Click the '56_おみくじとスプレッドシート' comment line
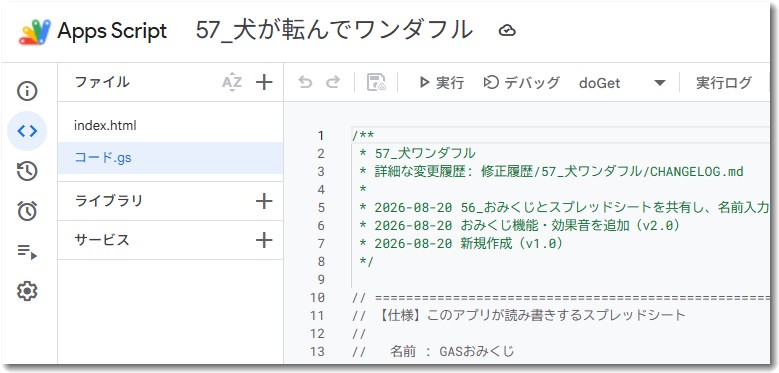The height and width of the screenshot is (373, 779). [x=564, y=208]
